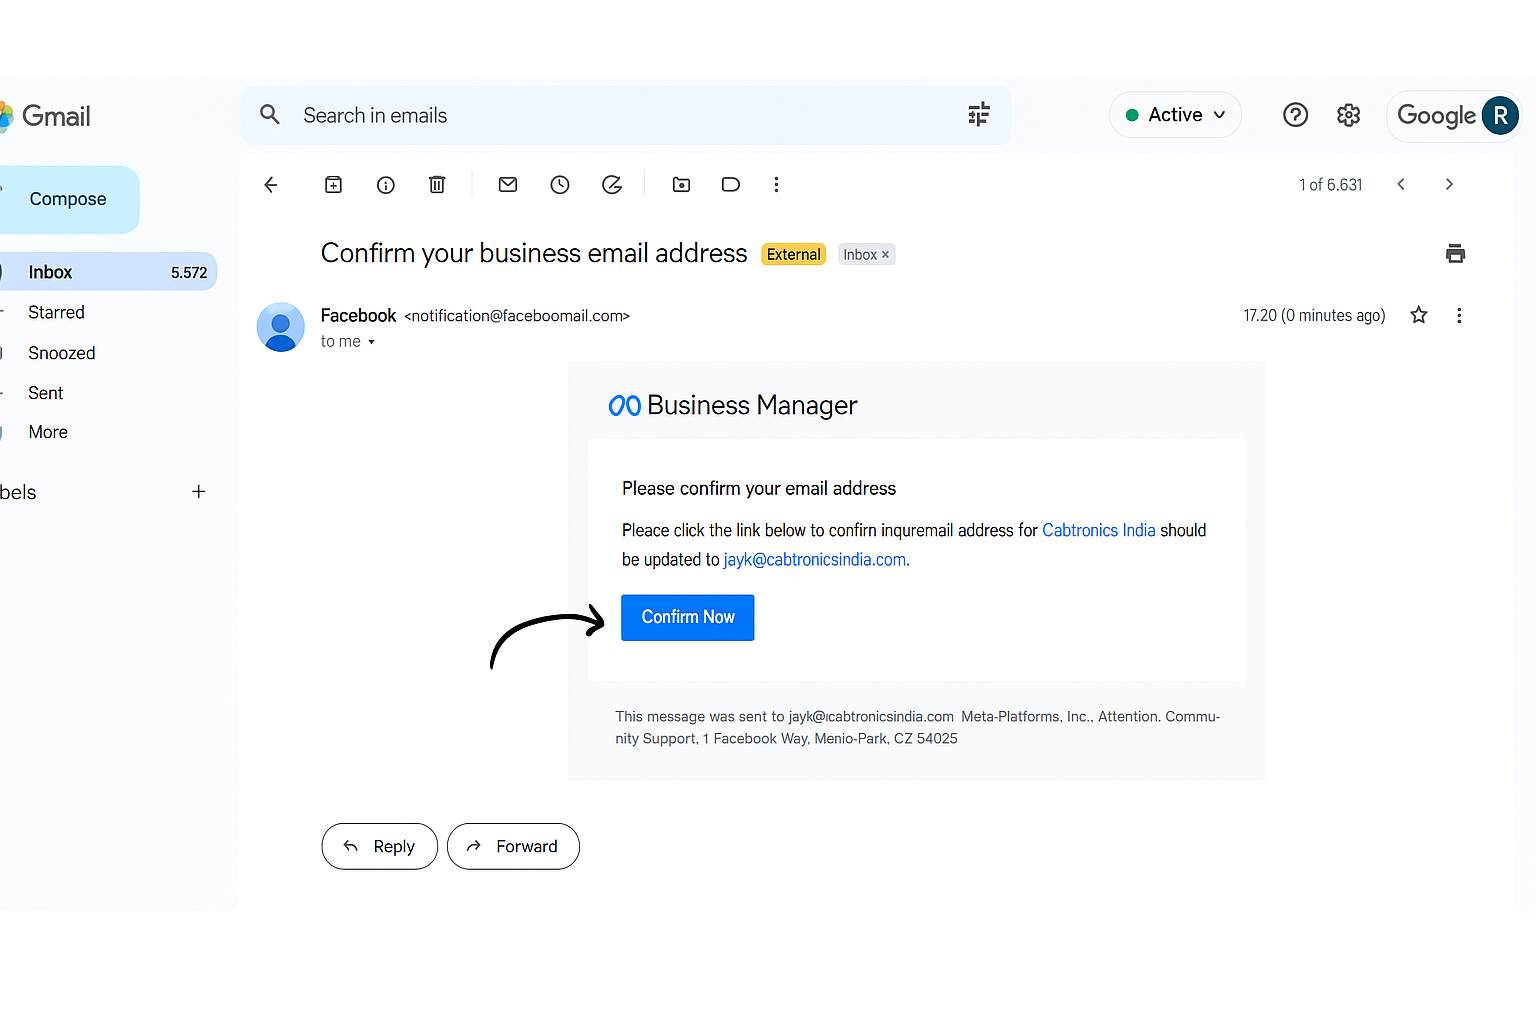This screenshot has height=1024, width=1536.
Task: Archive this email
Action: pos(334,185)
